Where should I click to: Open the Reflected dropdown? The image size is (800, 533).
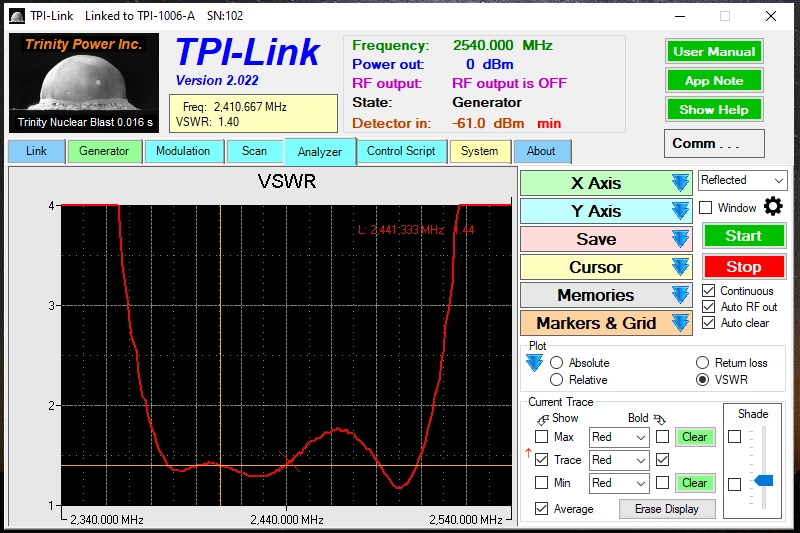(742, 180)
